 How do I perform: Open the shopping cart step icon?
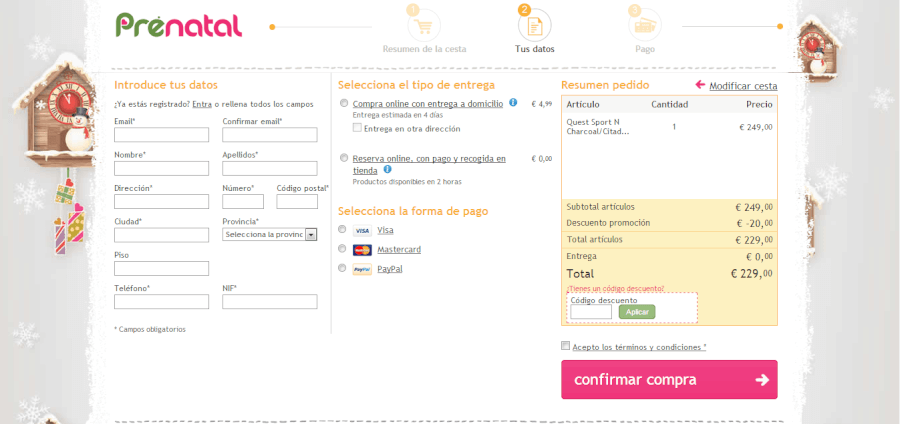pos(424,26)
